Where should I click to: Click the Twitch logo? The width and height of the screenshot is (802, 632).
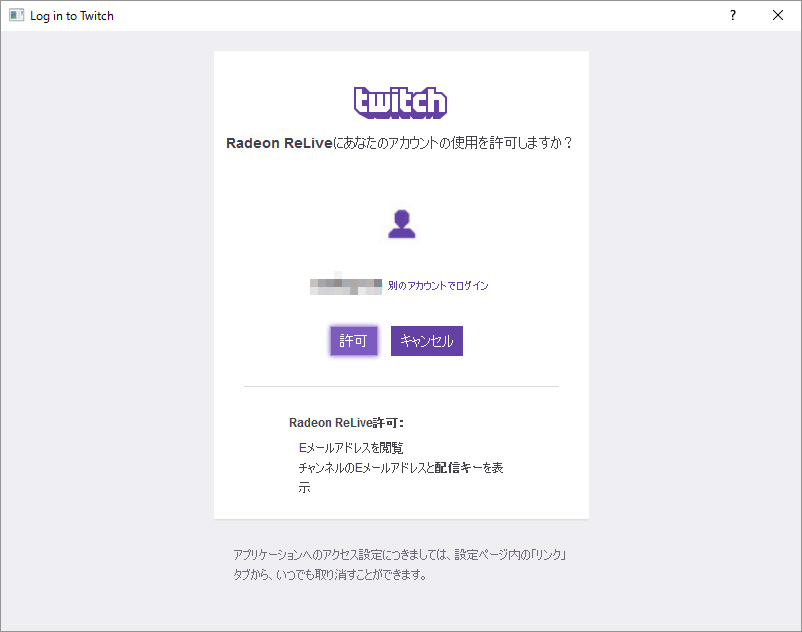(400, 102)
